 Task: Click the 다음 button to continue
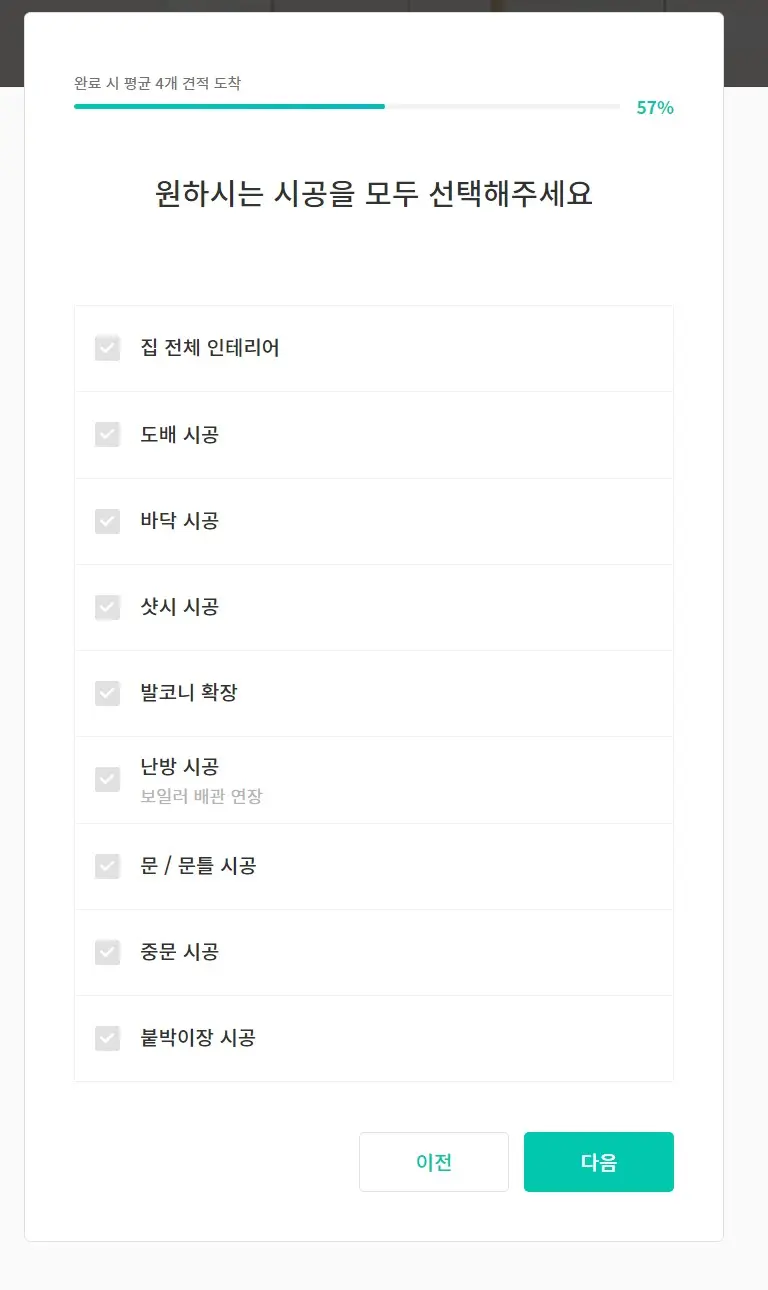click(598, 1161)
